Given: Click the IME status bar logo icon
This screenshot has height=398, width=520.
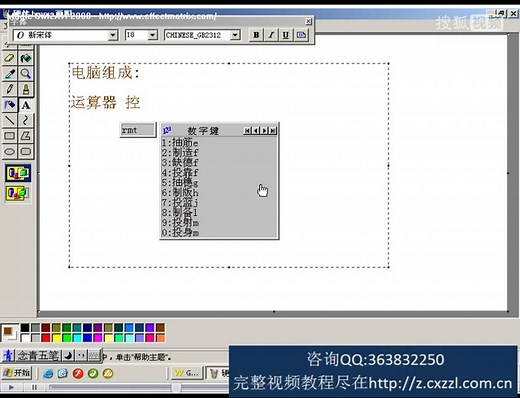Looking at the screenshot, I should point(9,356).
